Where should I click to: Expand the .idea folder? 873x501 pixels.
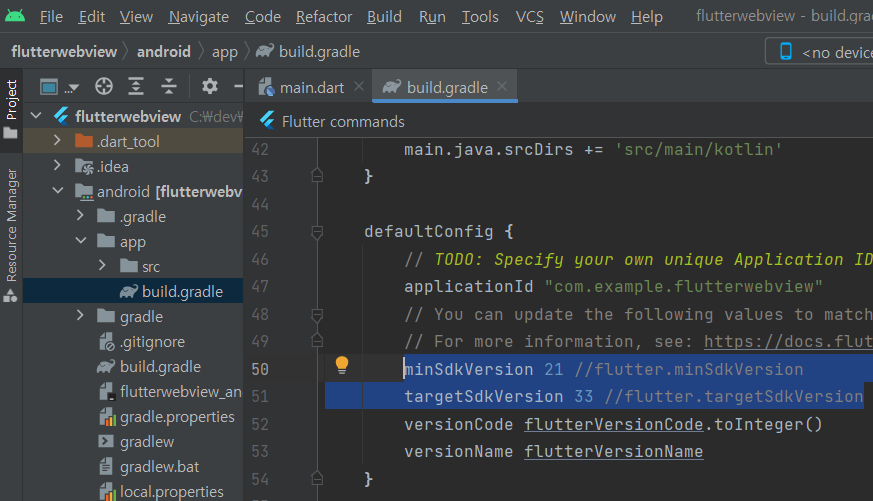57,165
